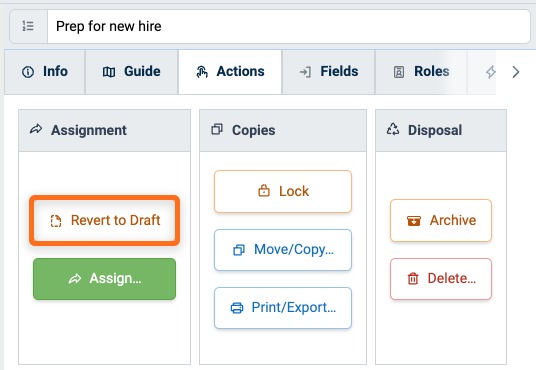Show more tabs with the right chevron

(515, 72)
